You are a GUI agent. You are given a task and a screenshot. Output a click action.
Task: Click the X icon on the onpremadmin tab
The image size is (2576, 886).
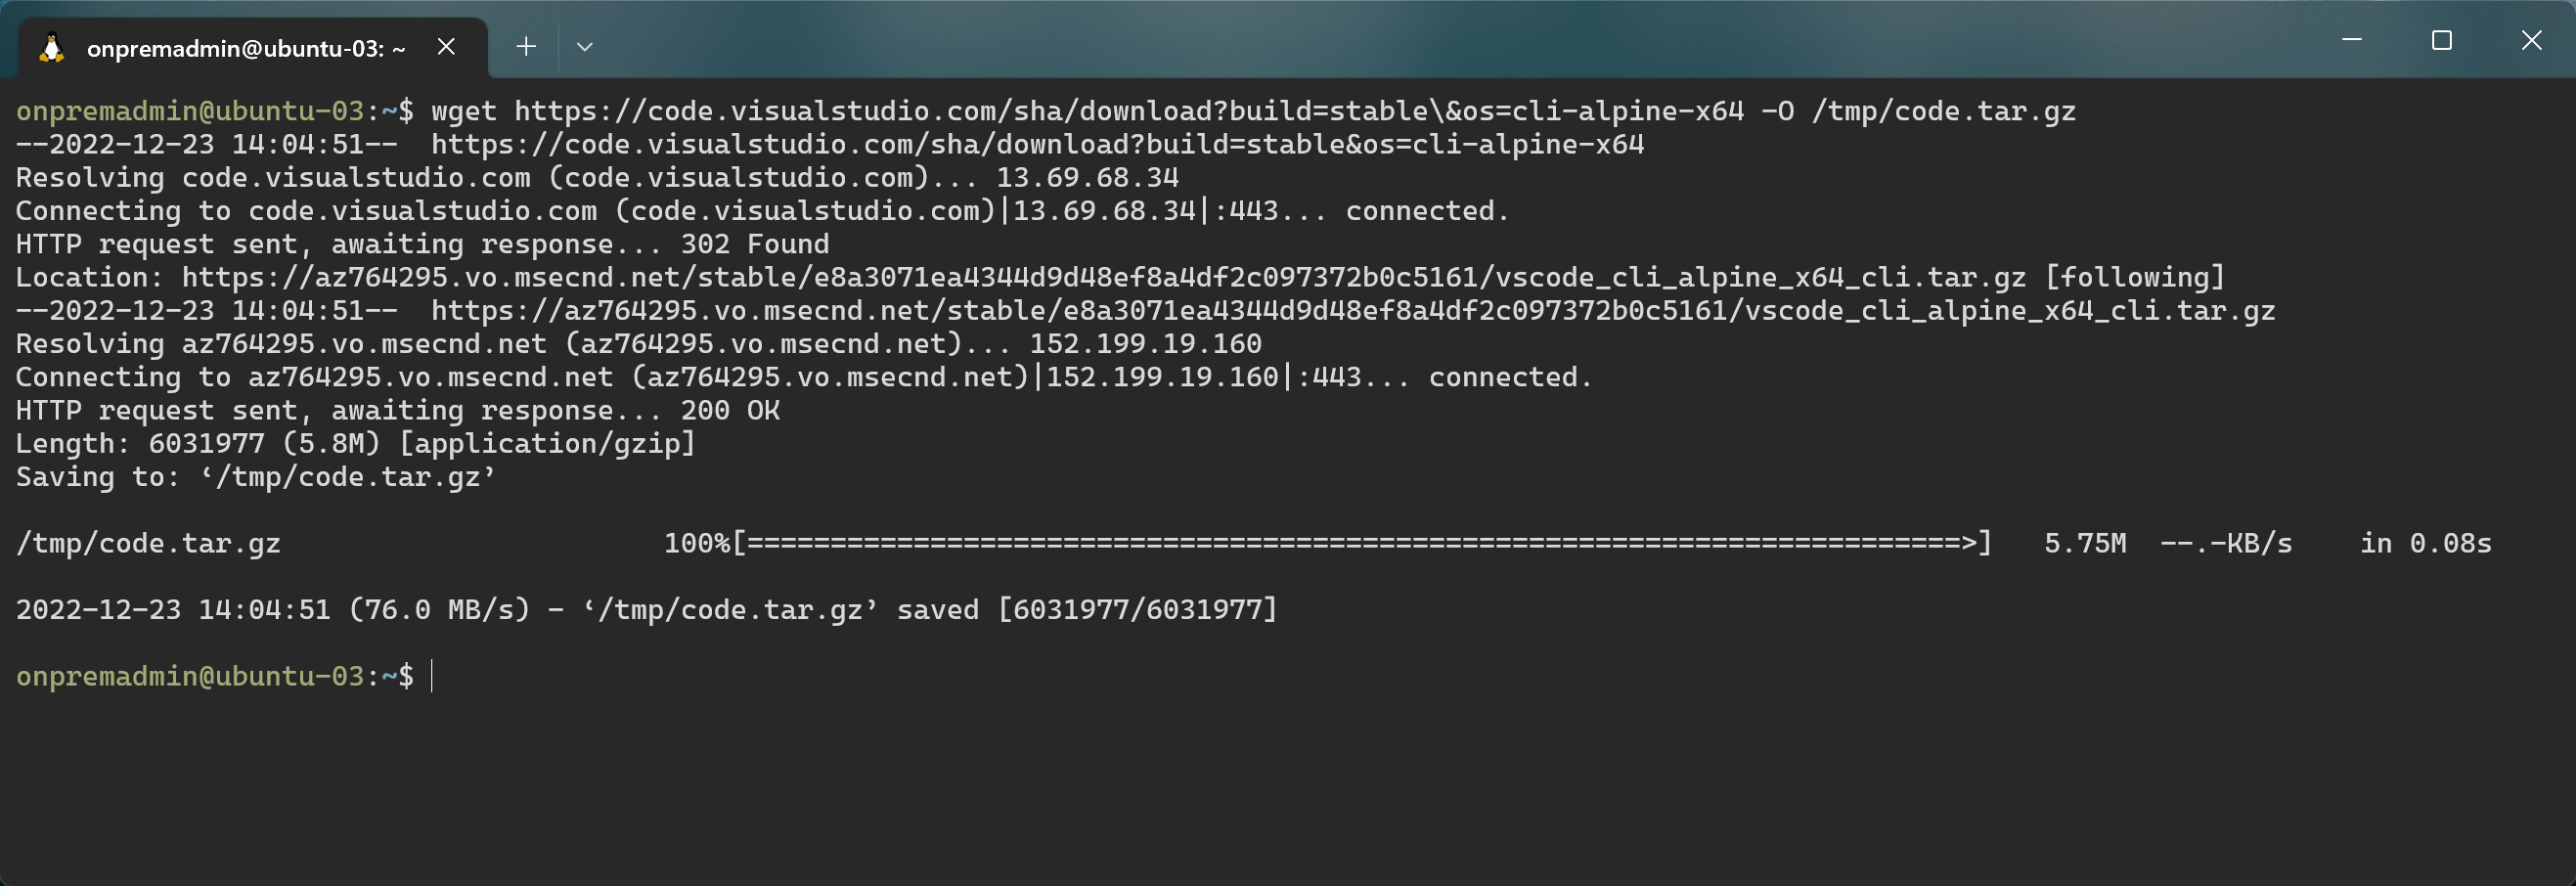click(446, 46)
